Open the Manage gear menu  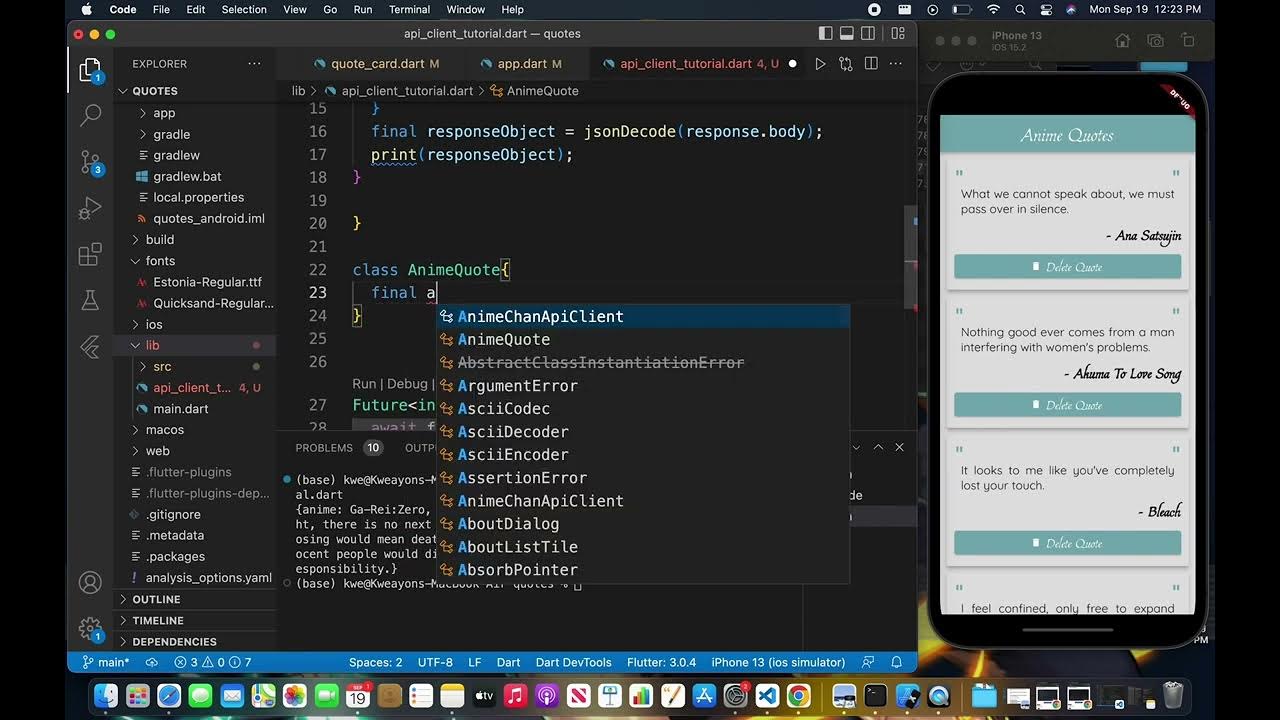pos(90,629)
